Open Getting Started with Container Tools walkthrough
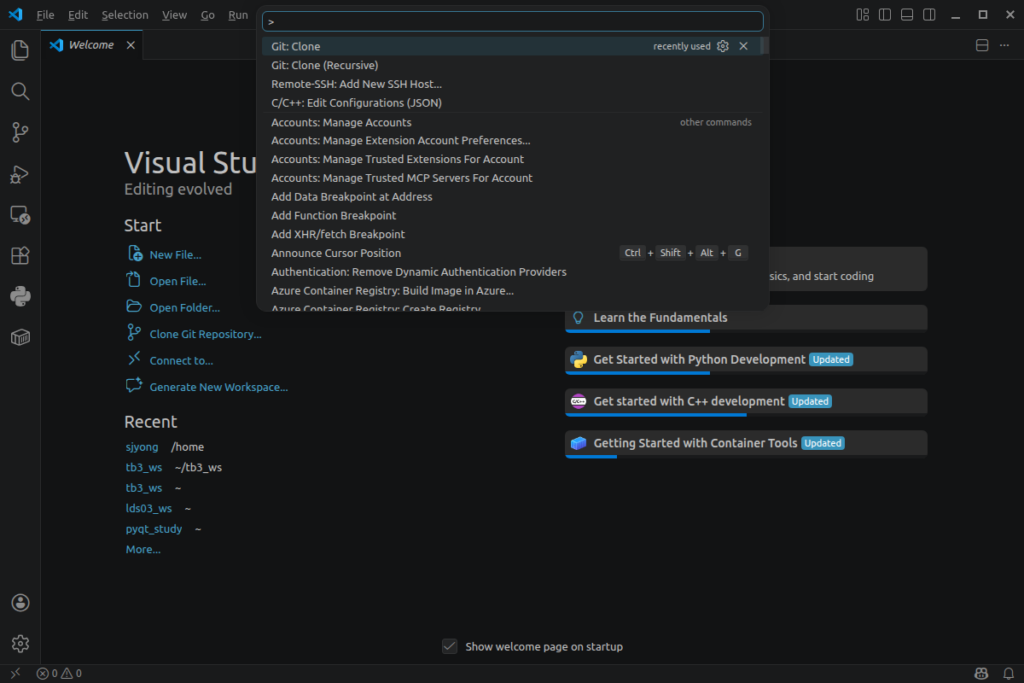1024x683 pixels. point(746,443)
